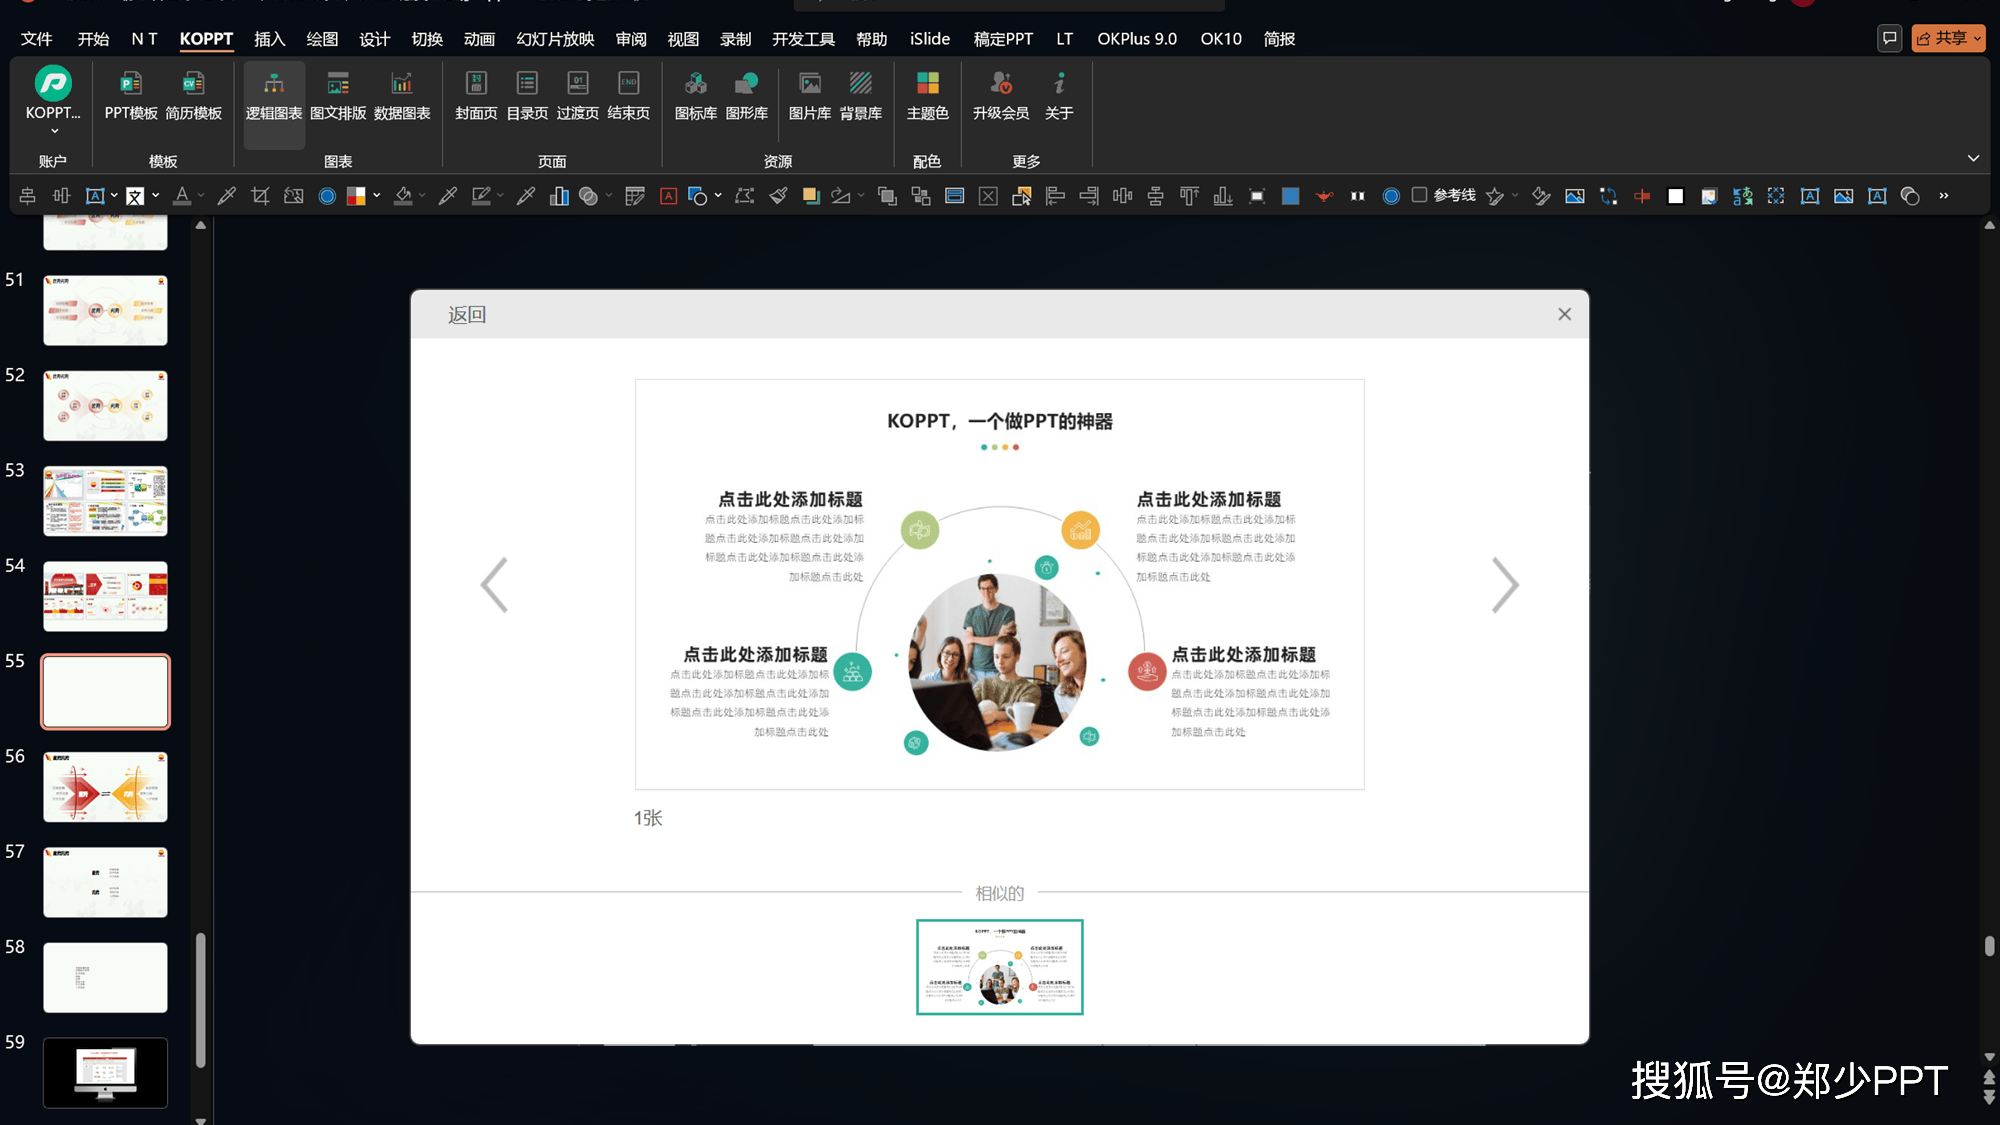Select slide 53 thumbnail
This screenshot has width=2000, height=1125.
(105, 500)
